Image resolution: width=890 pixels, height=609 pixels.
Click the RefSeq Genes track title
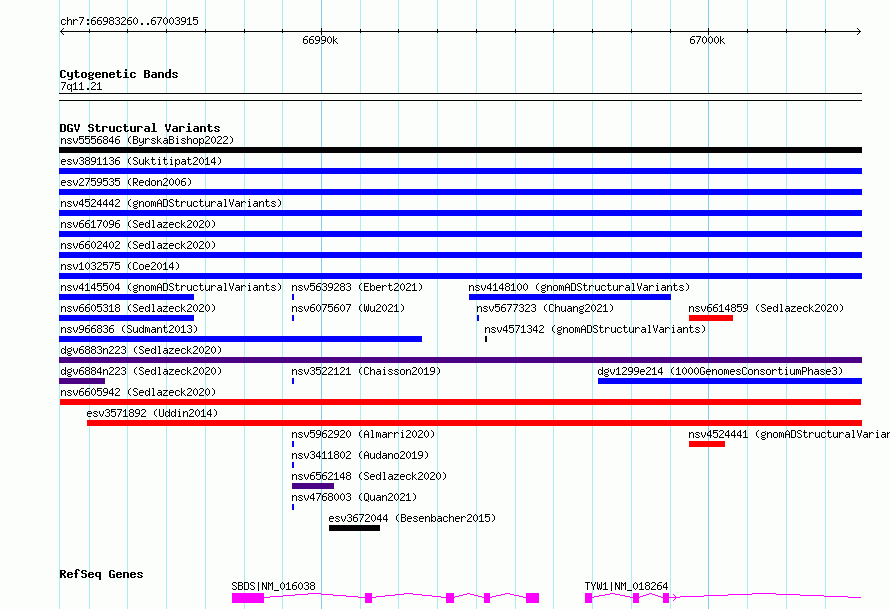101,574
